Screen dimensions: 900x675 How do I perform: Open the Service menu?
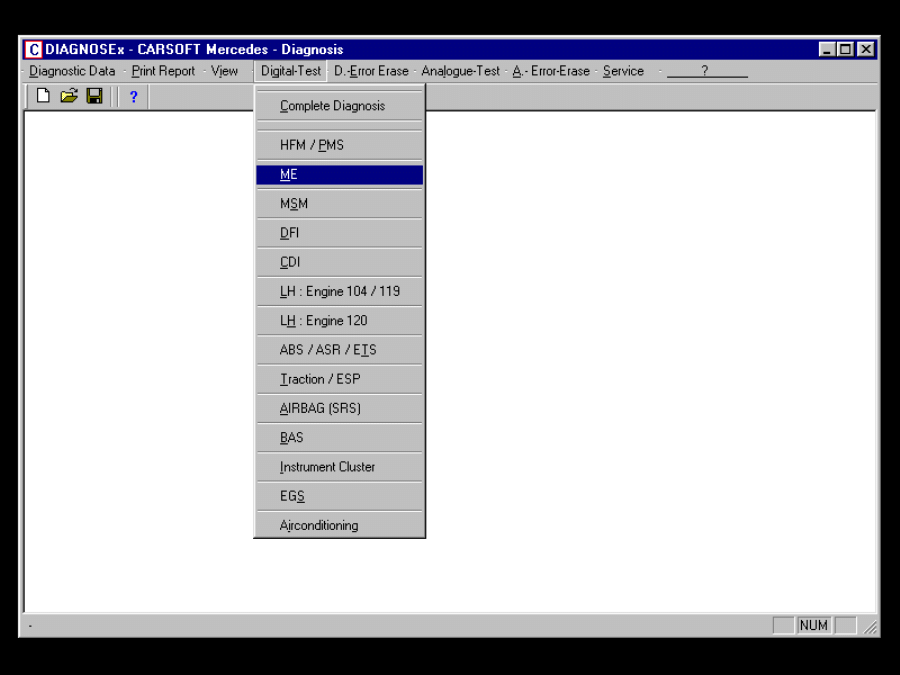pyautogui.click(x=623, y=71)
